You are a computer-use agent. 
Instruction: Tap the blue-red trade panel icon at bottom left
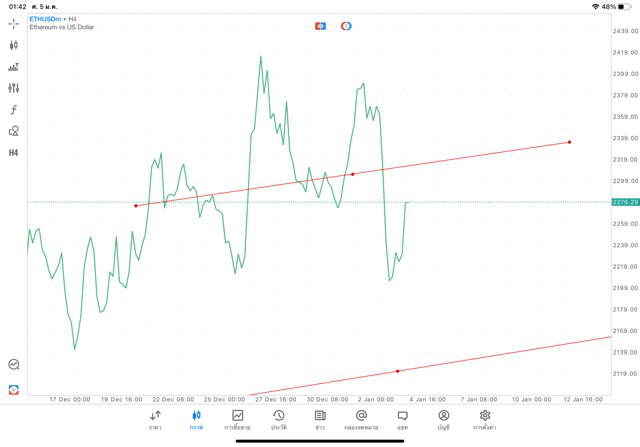(x=14, y=389)
